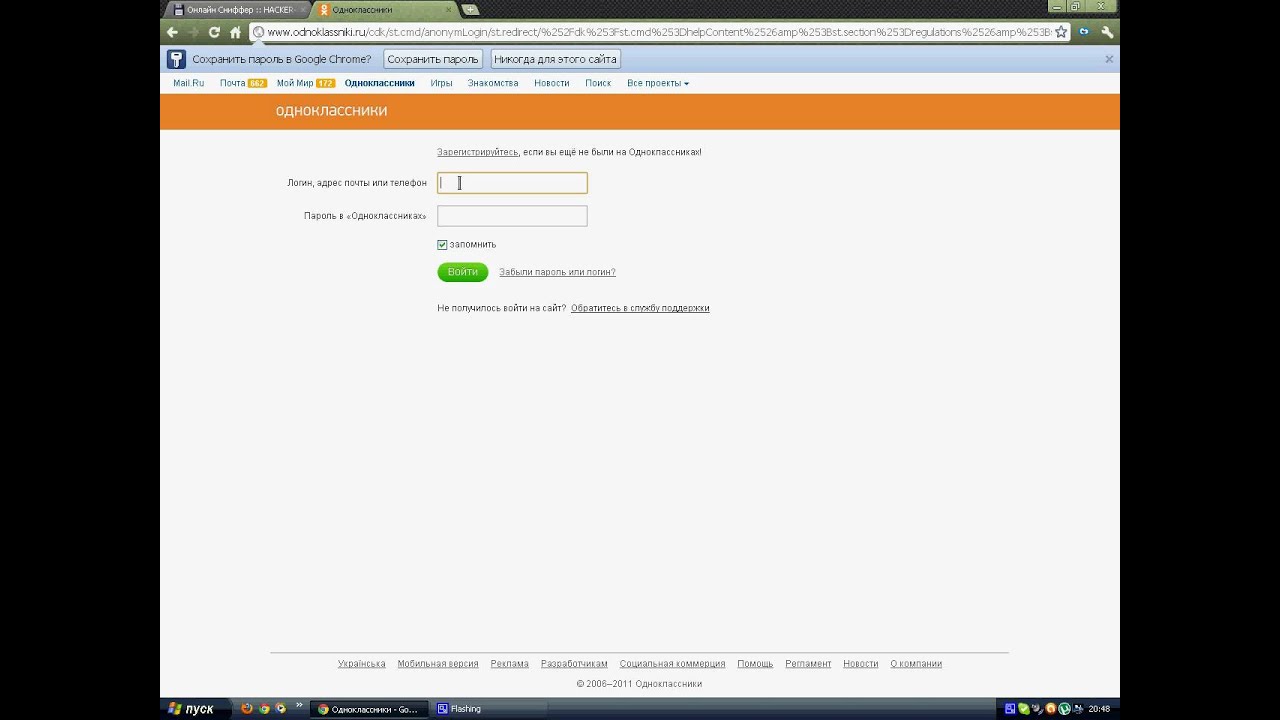1280x720 pixels.
Task: Close the Одноклассники tab
Action: (450, 10)
